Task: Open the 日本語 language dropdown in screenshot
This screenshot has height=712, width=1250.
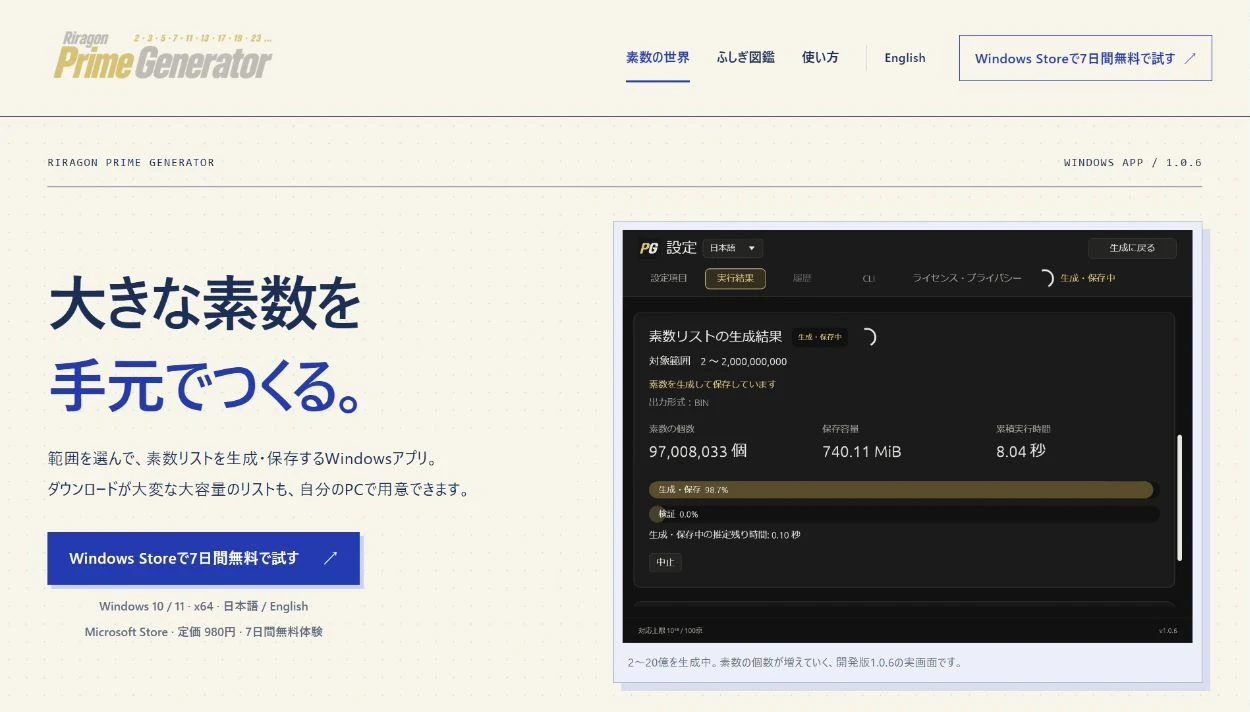Action: [733, 248]
